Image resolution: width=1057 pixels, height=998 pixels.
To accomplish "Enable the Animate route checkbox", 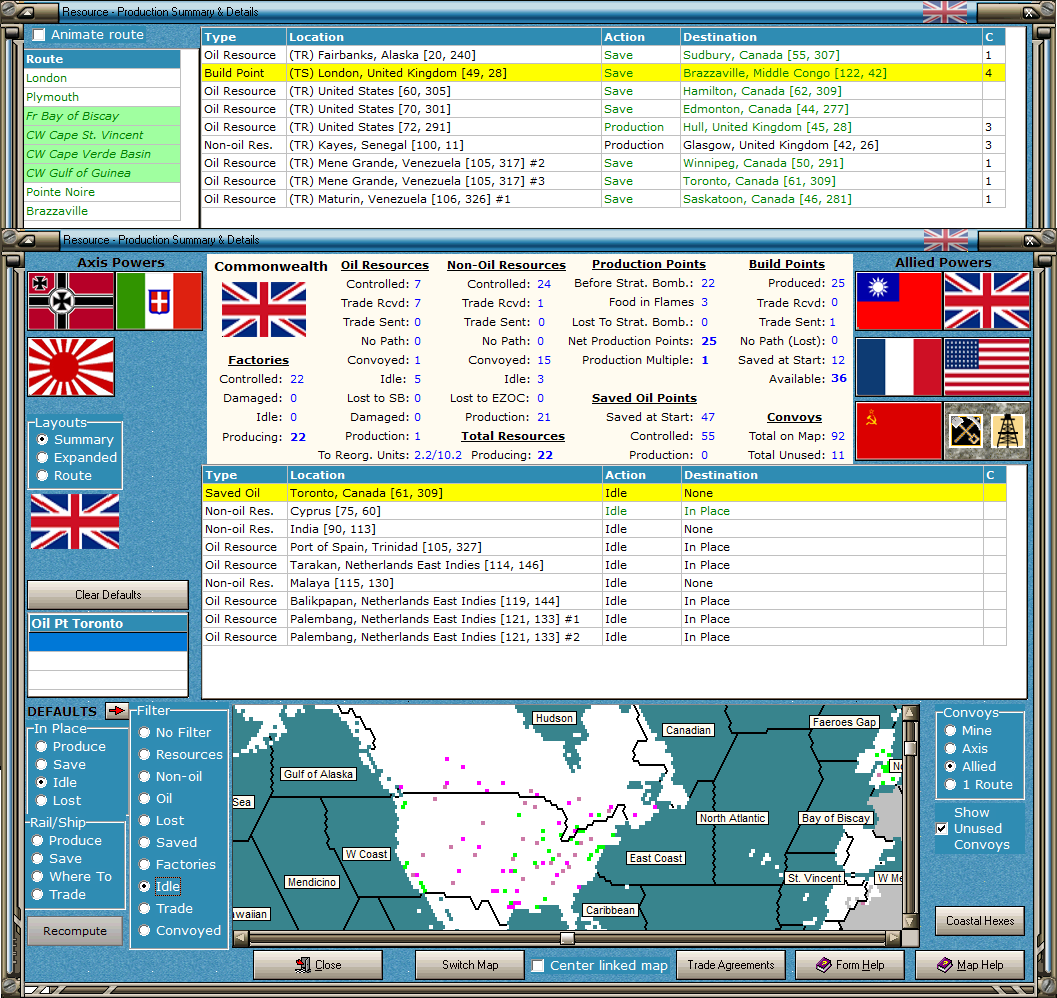I will tap(39, 34).
